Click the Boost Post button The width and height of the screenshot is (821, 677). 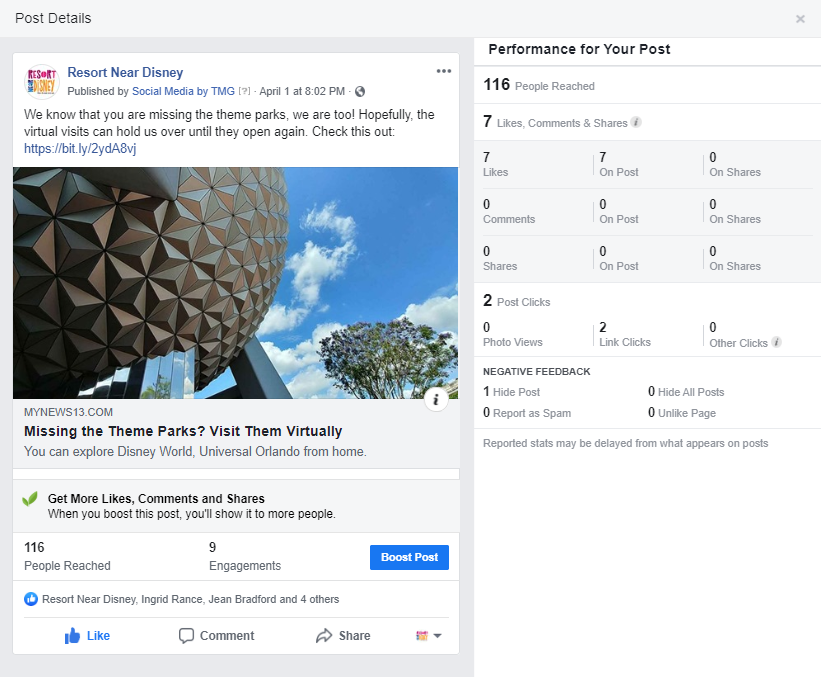tap(409, 557)
